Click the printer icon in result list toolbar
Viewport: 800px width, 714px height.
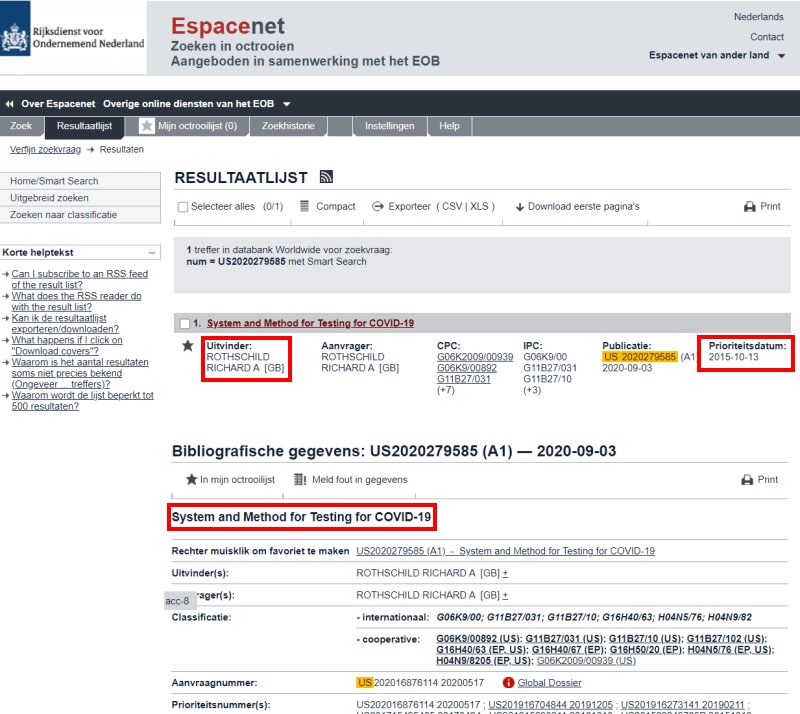click(x=749, y=206)
